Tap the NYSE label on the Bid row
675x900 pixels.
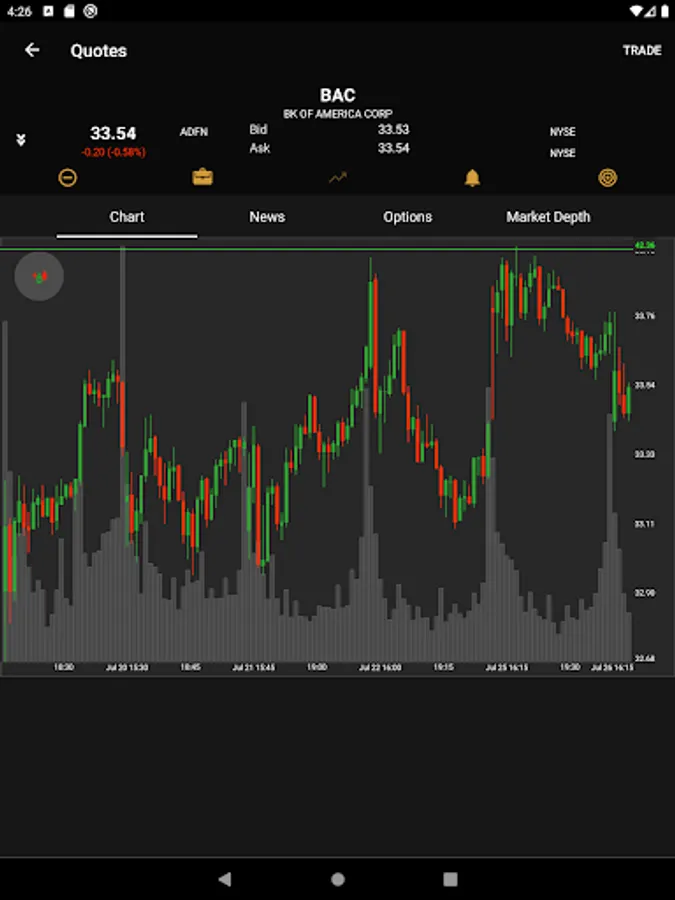(x=562, y=131)
